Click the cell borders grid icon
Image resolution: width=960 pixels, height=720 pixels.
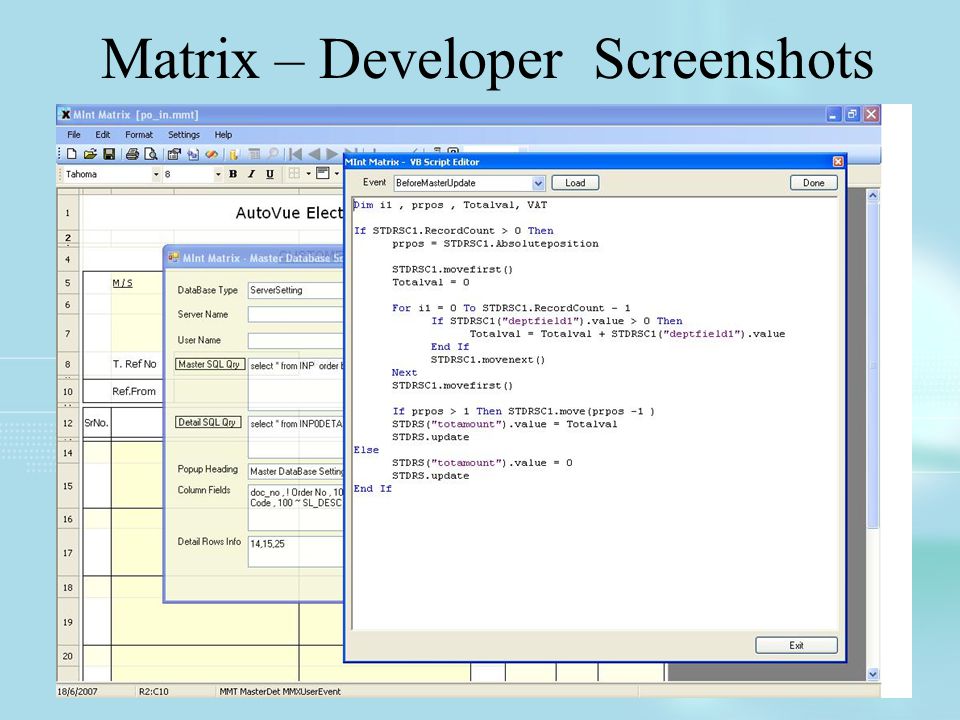(x=294, y=174)
